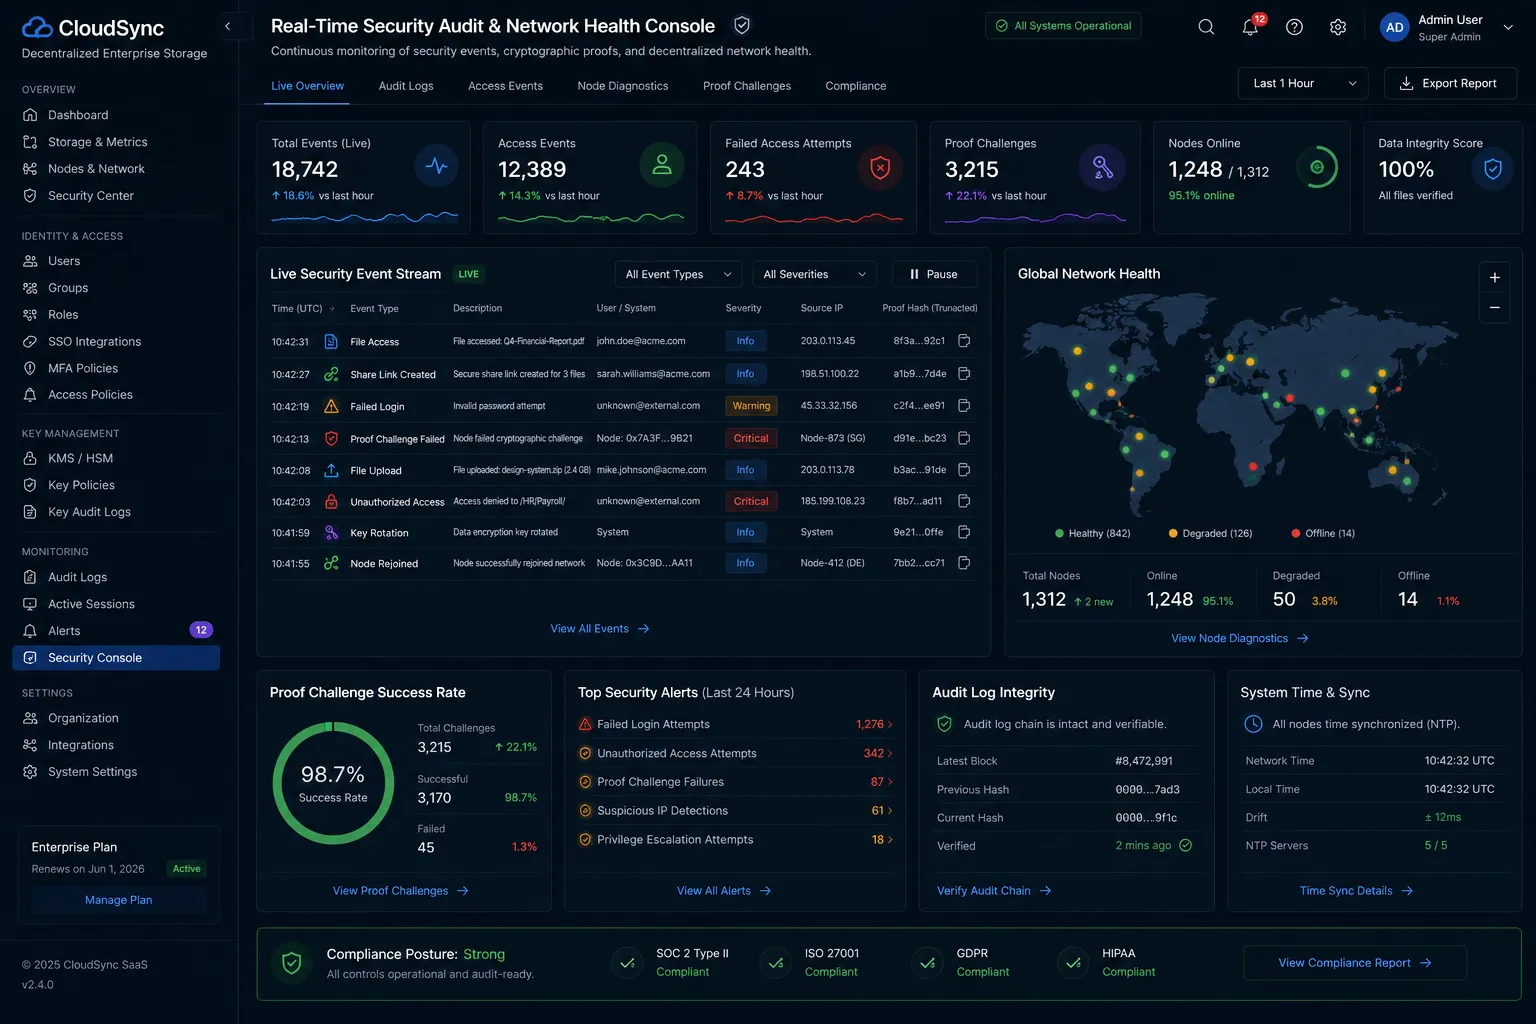Image resolution: width=1536 pixels, height=1024 pixels.
Task: Open View Compliance Report
Action: [x=1355, y=963]
